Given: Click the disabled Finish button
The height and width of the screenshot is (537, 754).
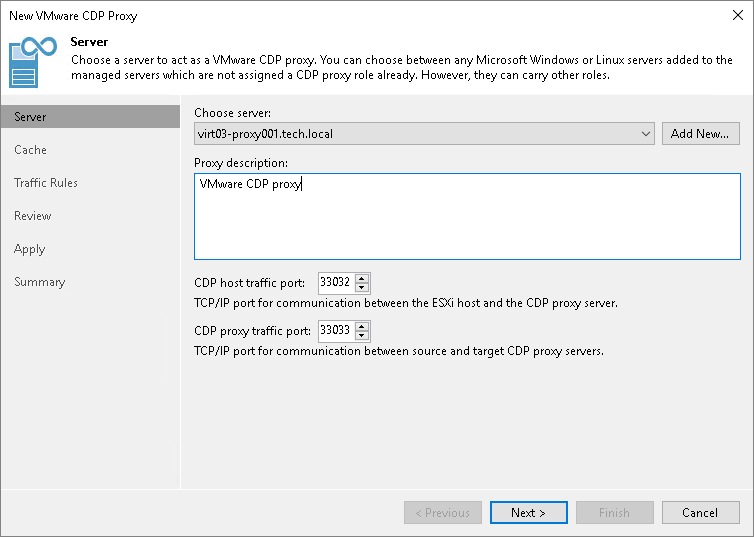Looking at the screenshot, I should click(x=615, y=512).
